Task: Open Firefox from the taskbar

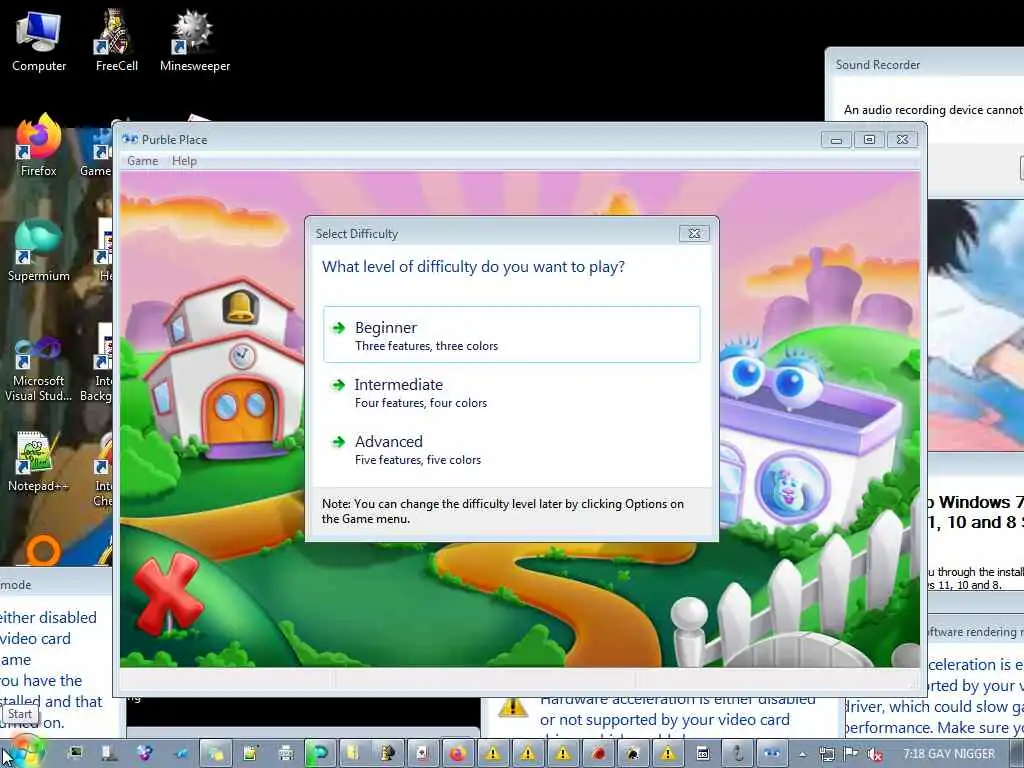Action: click(x=457, y=754)
